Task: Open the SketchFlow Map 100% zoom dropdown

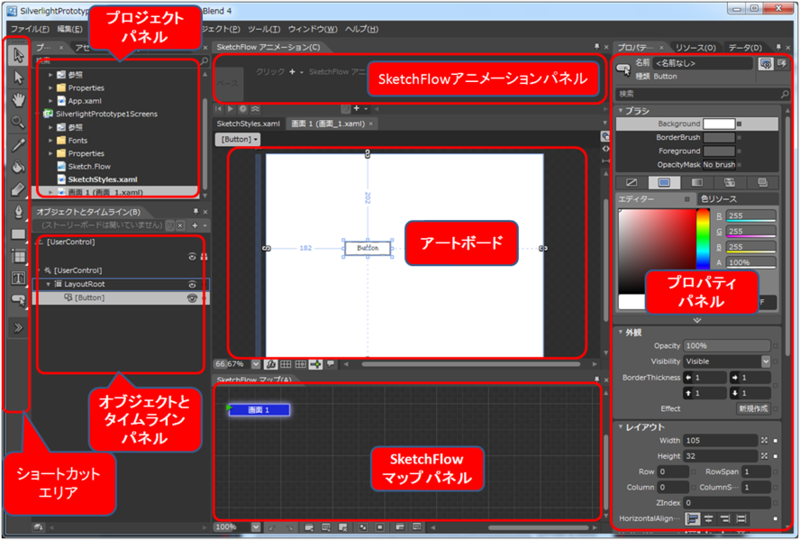Action: pos(256,527)
